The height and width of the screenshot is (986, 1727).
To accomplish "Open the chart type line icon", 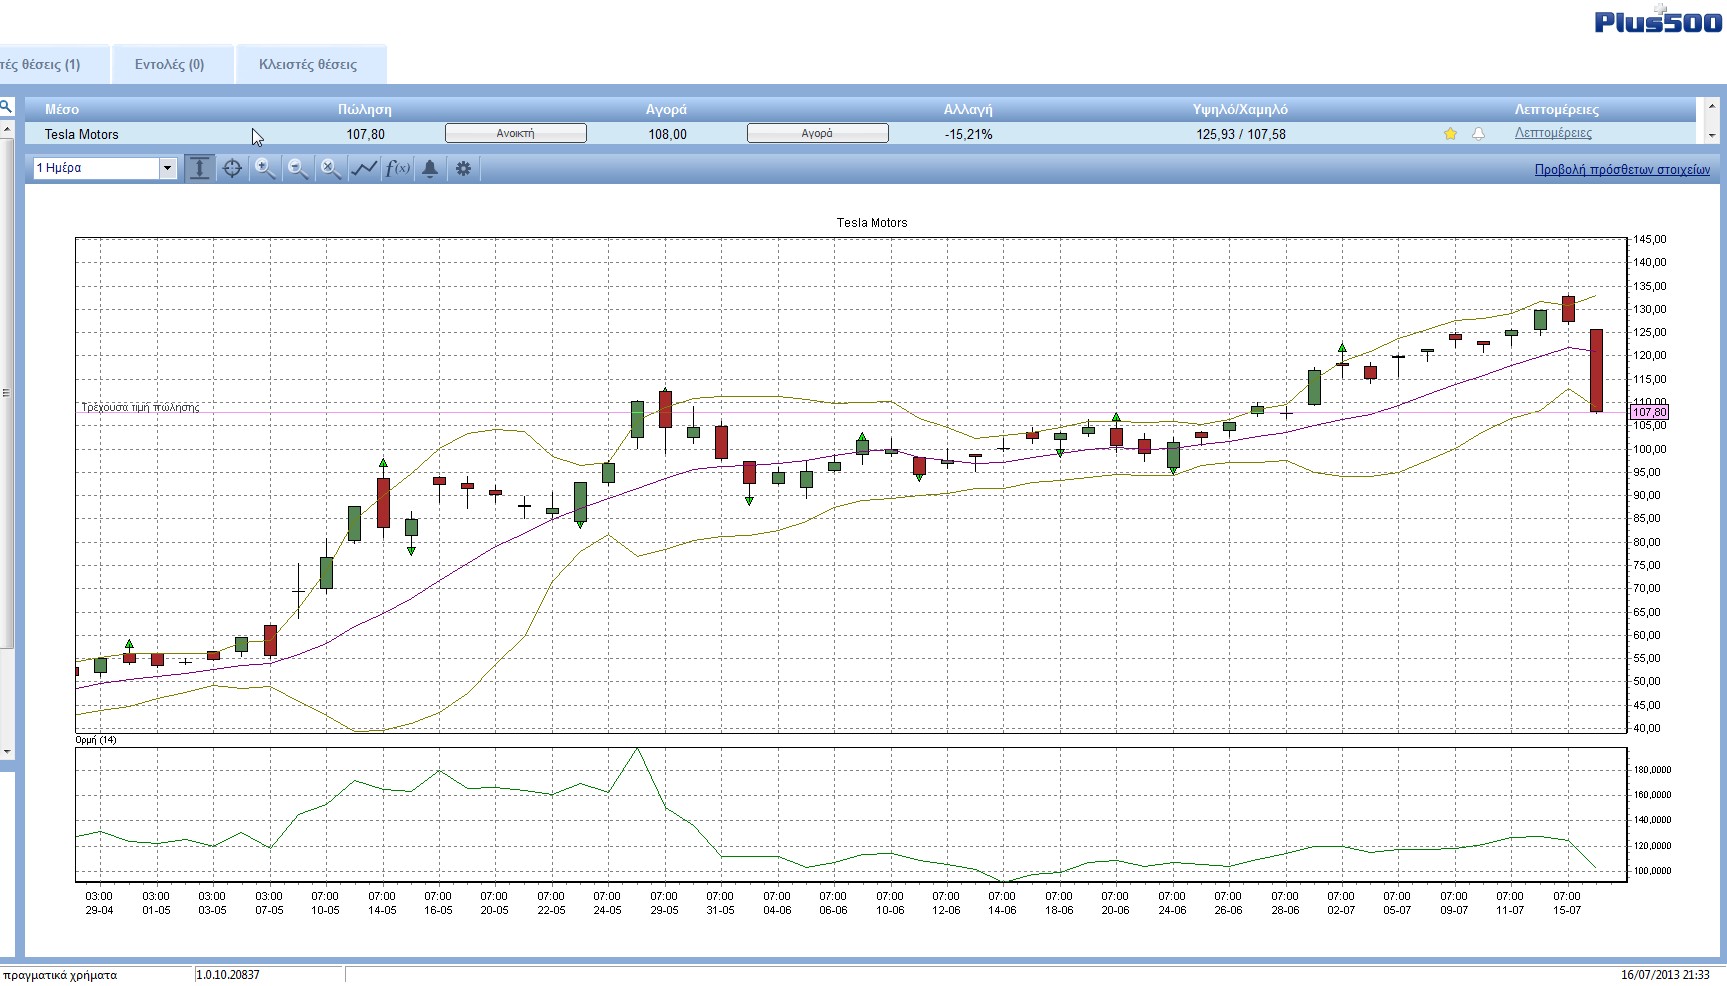I will [364, 168].
